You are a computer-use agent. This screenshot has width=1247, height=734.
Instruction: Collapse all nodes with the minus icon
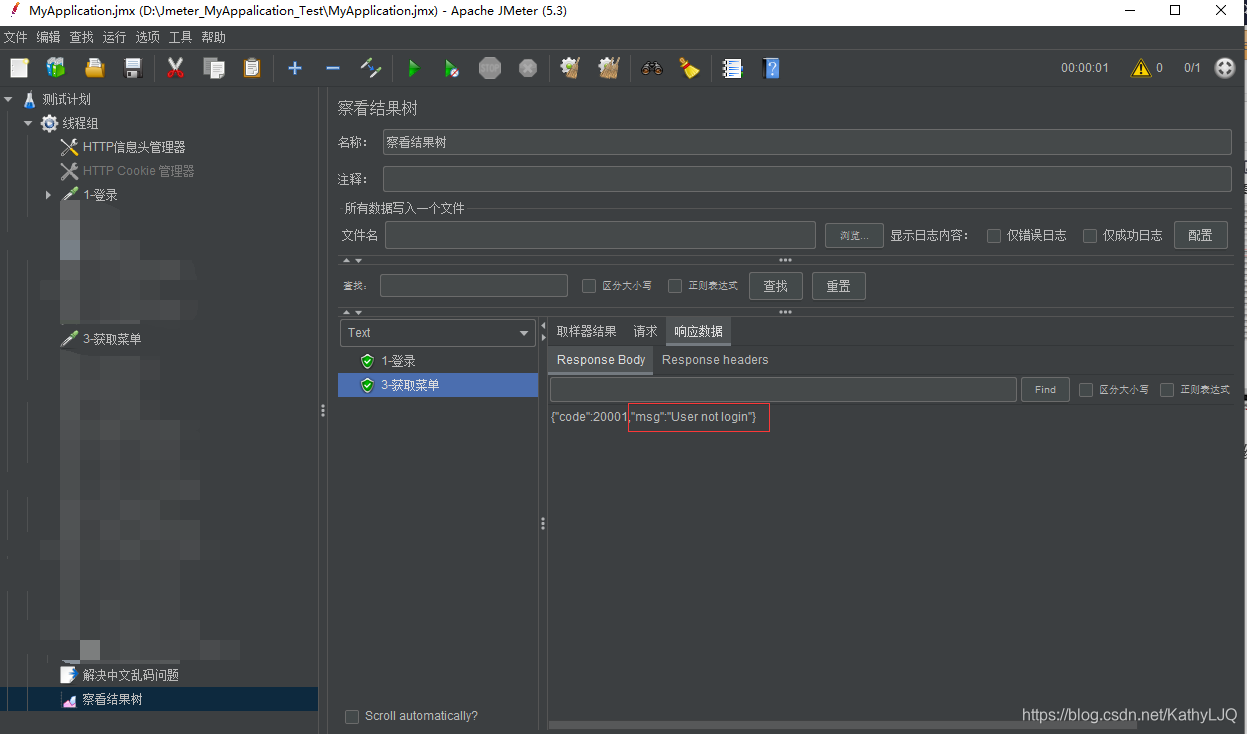pos(333,68)
